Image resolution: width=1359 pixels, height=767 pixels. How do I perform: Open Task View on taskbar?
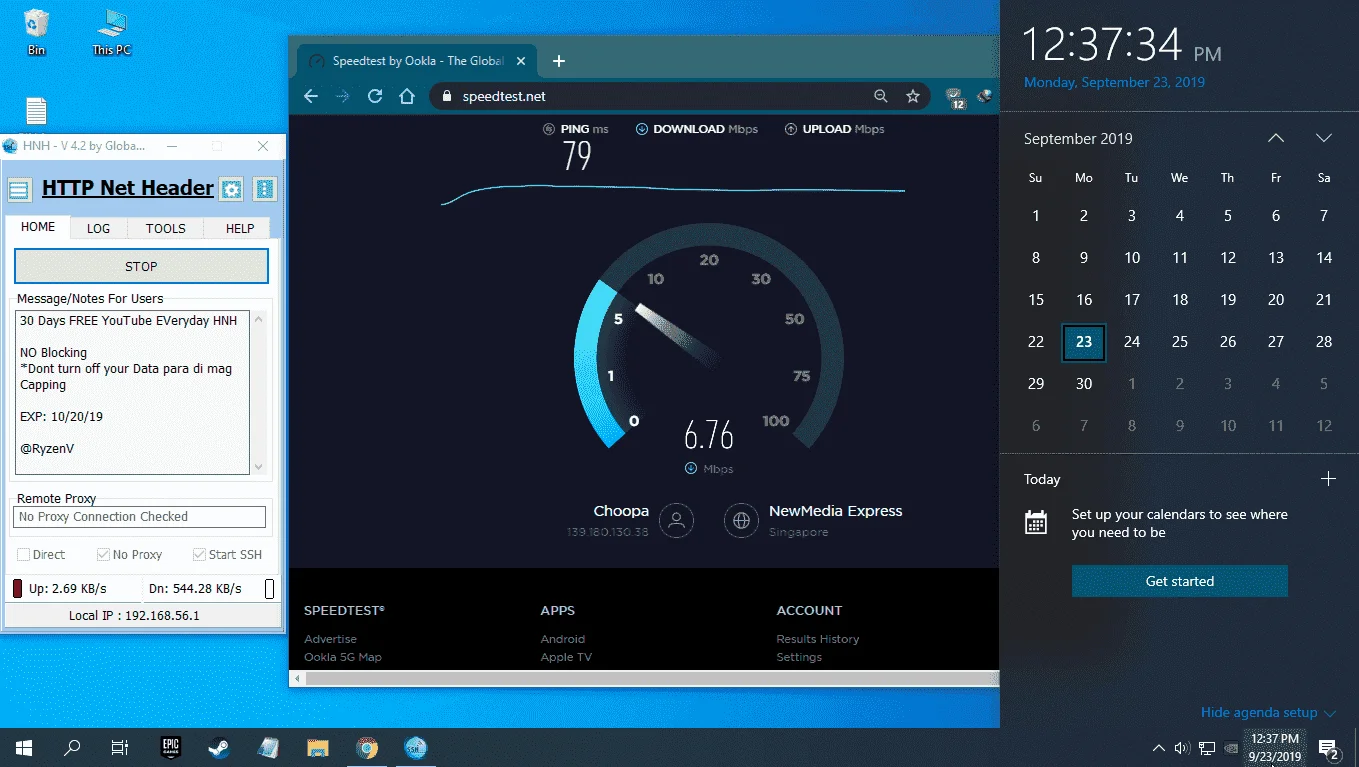[x=119, y=747]
